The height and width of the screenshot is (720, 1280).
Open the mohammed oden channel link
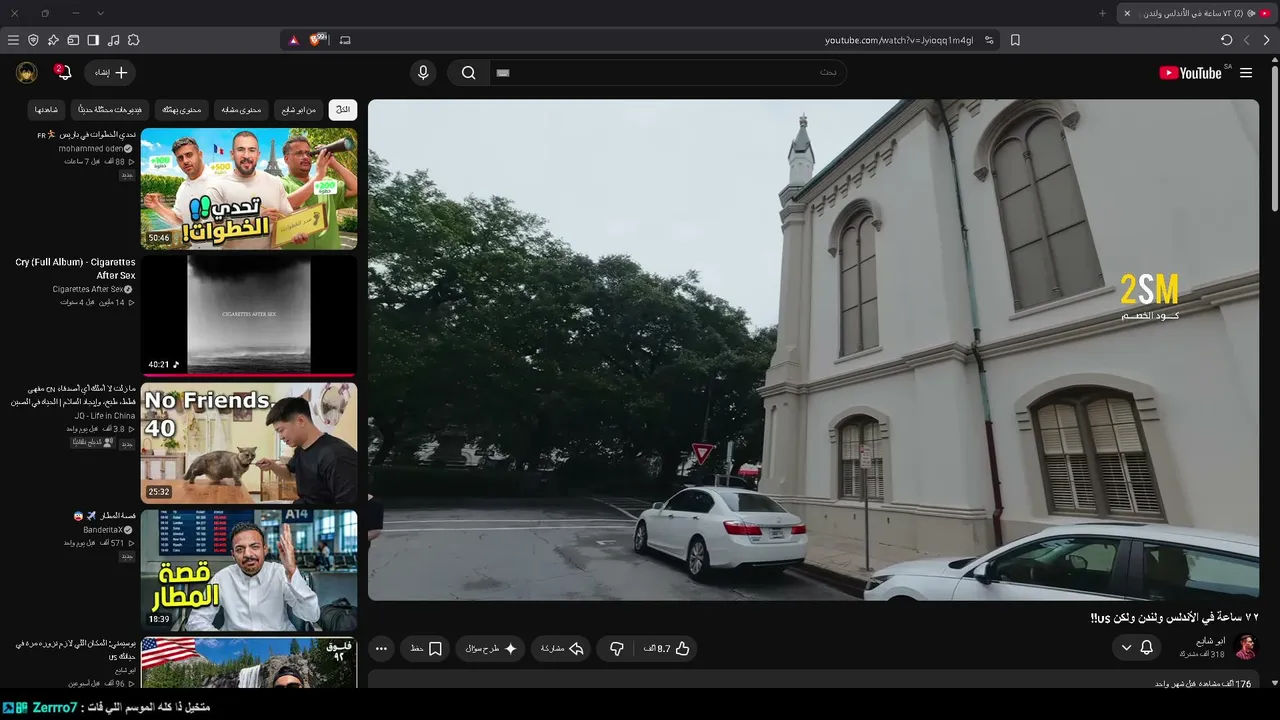coord(91,148)
